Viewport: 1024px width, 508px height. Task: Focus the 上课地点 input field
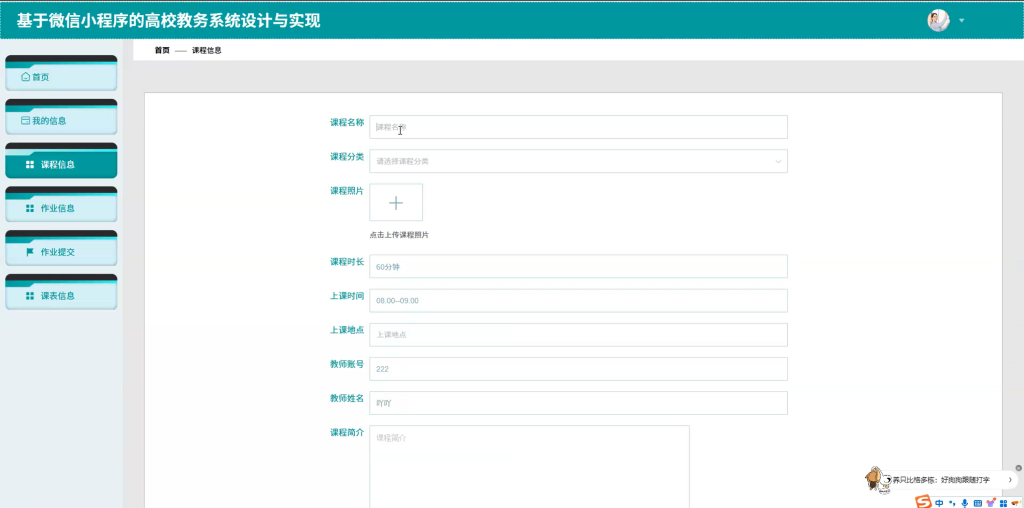tap(578, 334)
